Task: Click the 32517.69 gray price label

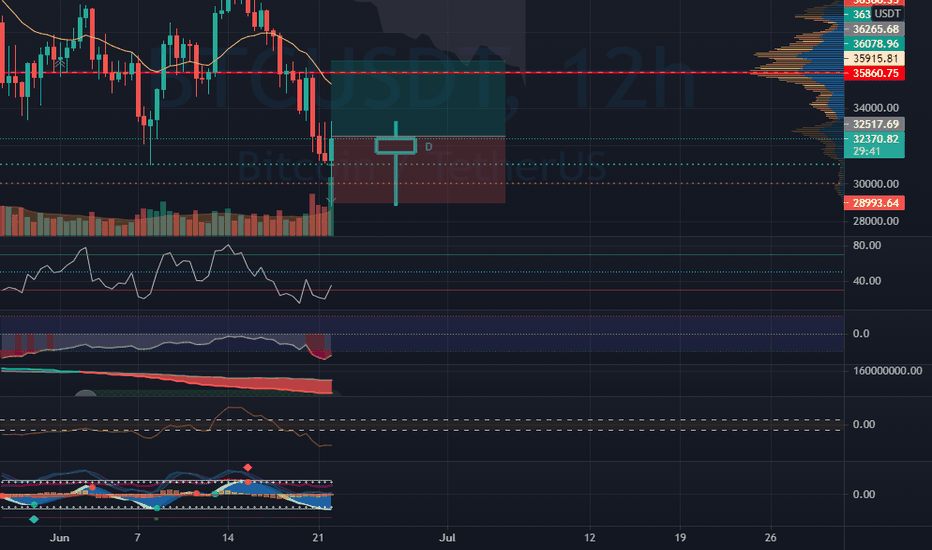Action: [874, 124]
